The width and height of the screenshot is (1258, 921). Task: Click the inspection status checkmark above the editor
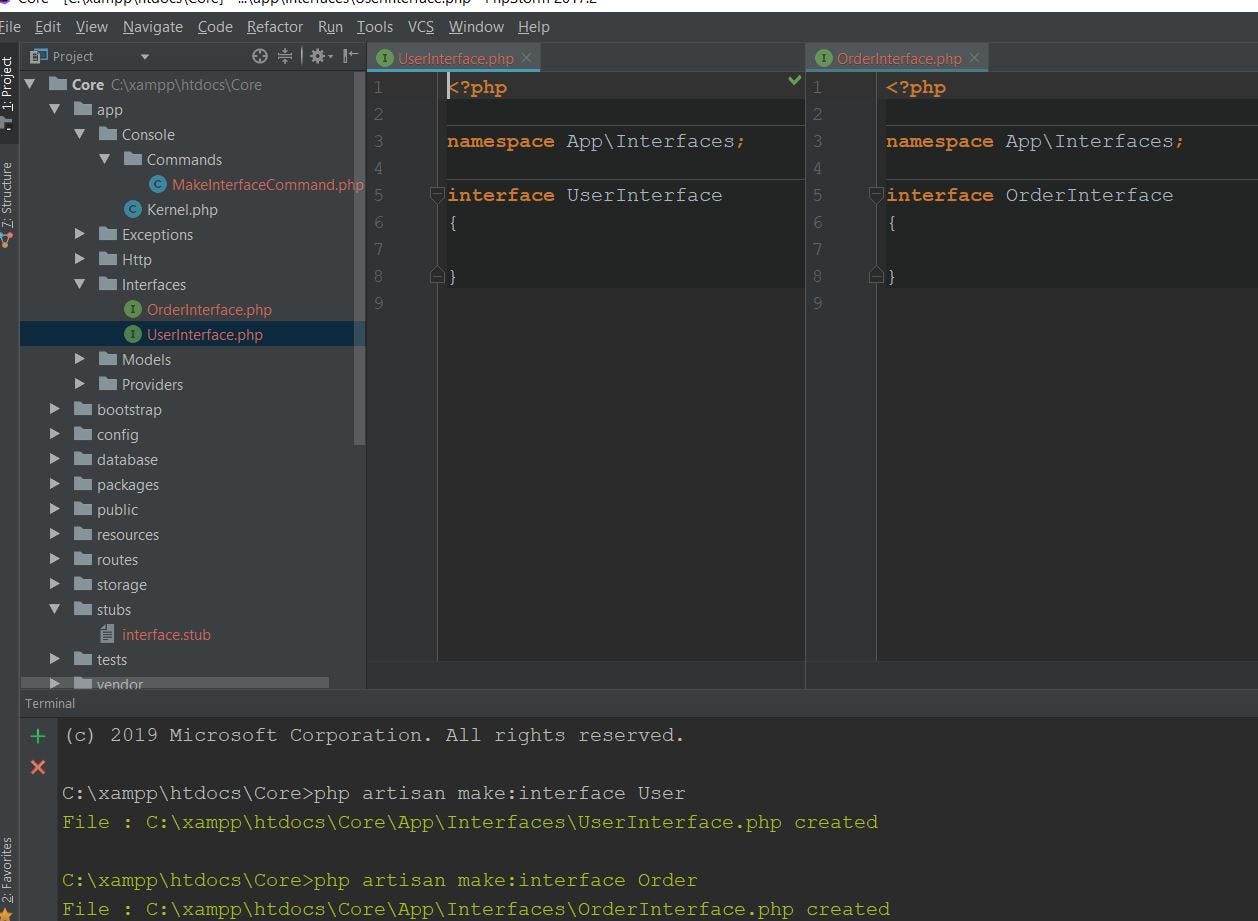pos(794,80)
